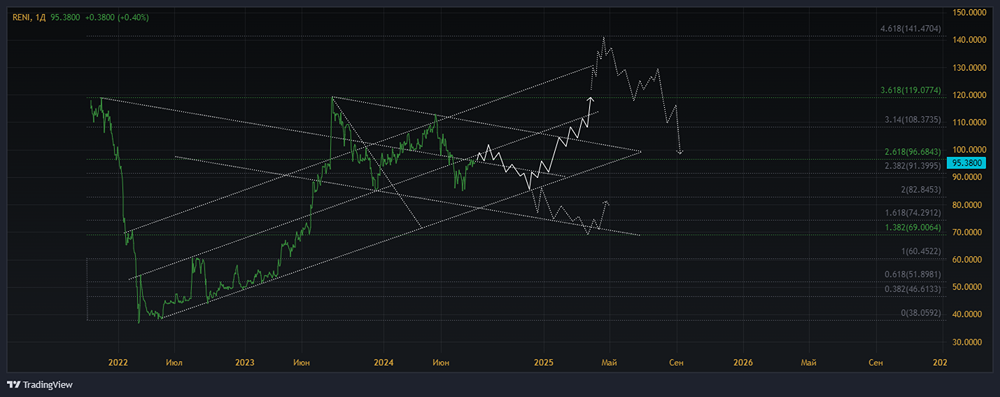Viewport: 1000px width, 397px height.
Task: Select Fibonacci label 0.382(46.6133)
Action: coord(913,290)
